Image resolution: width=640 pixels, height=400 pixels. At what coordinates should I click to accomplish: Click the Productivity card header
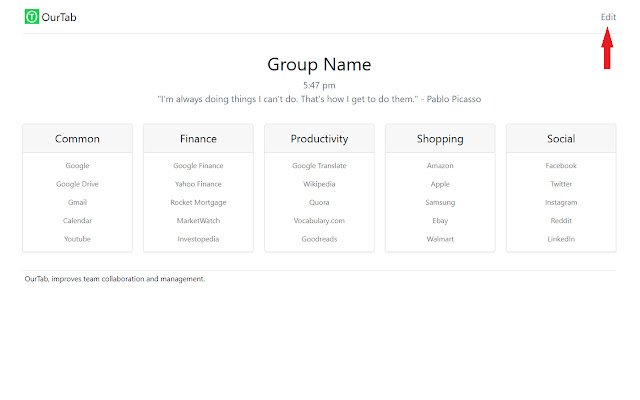[x=319, y=139]
